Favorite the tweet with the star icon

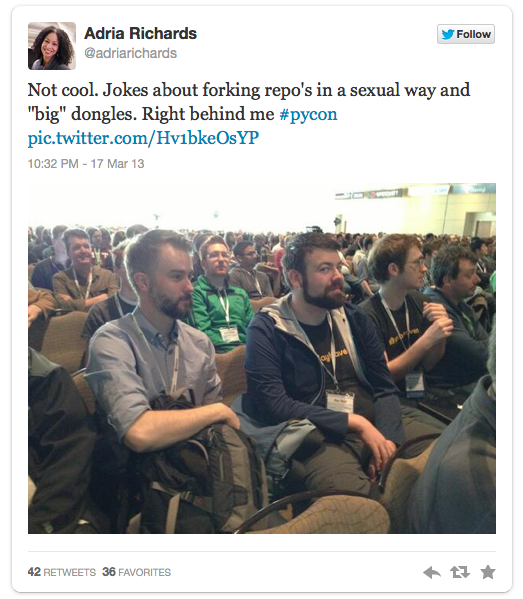(488, 572)
